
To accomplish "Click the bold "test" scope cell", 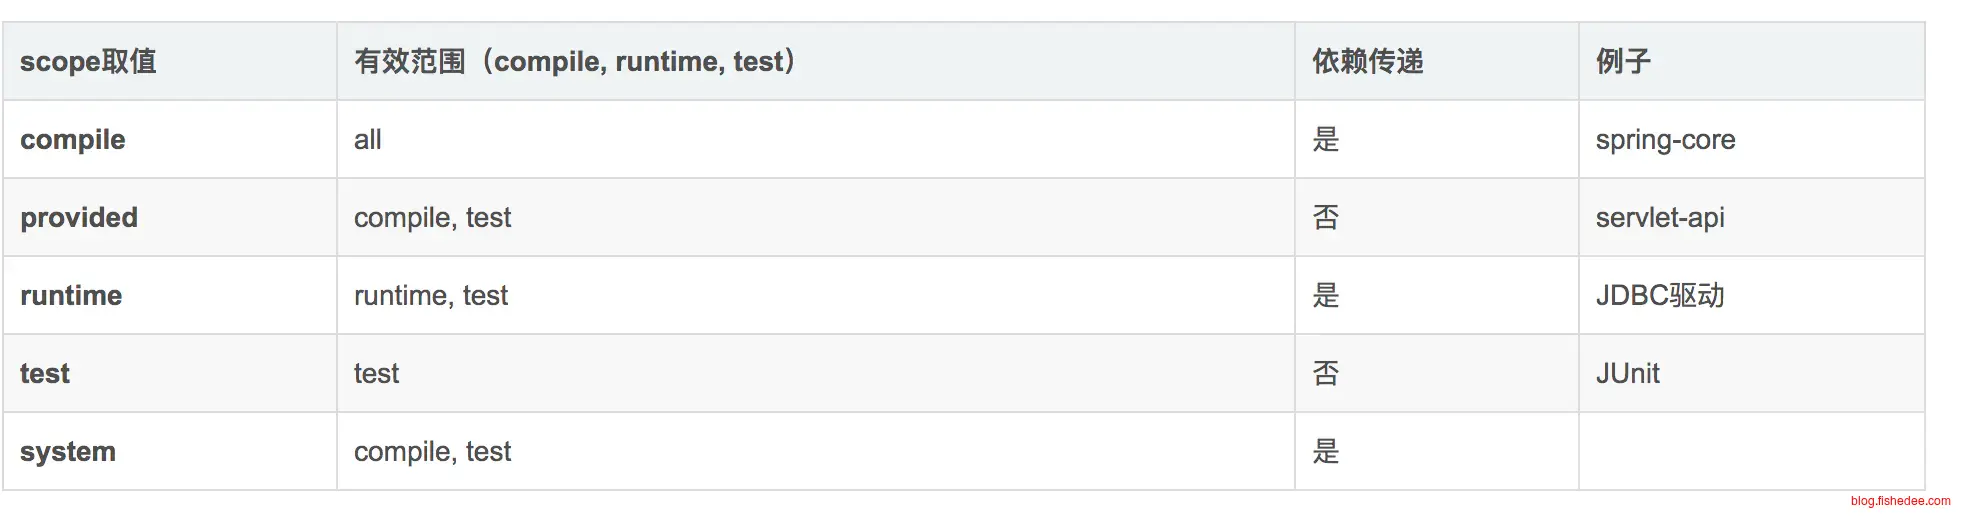I will point(45,374).
